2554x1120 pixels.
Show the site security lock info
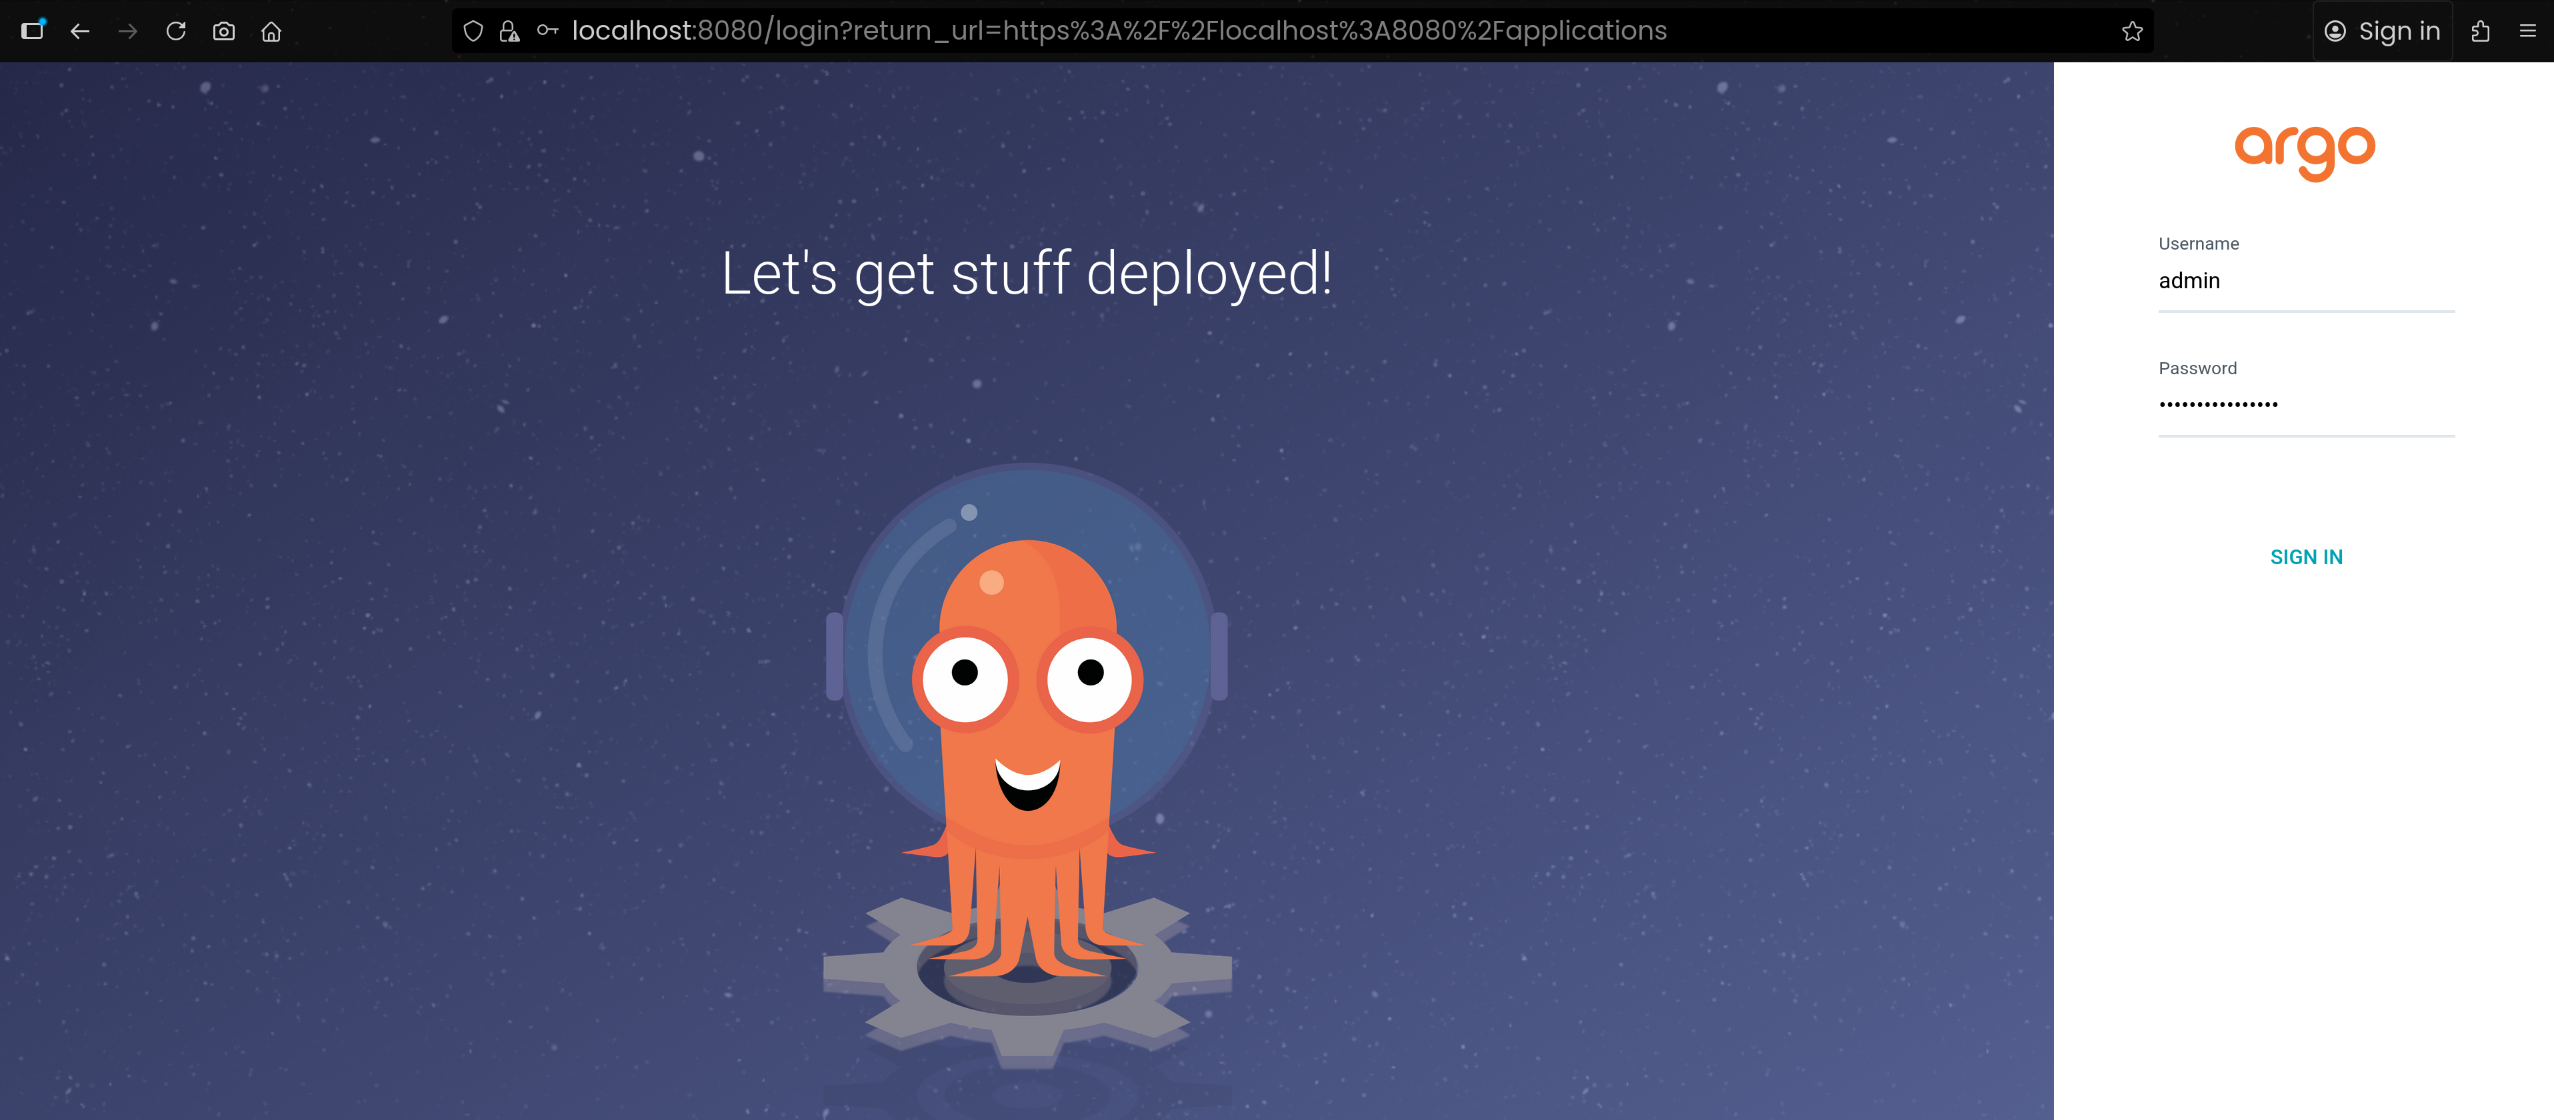pos(510,31)
